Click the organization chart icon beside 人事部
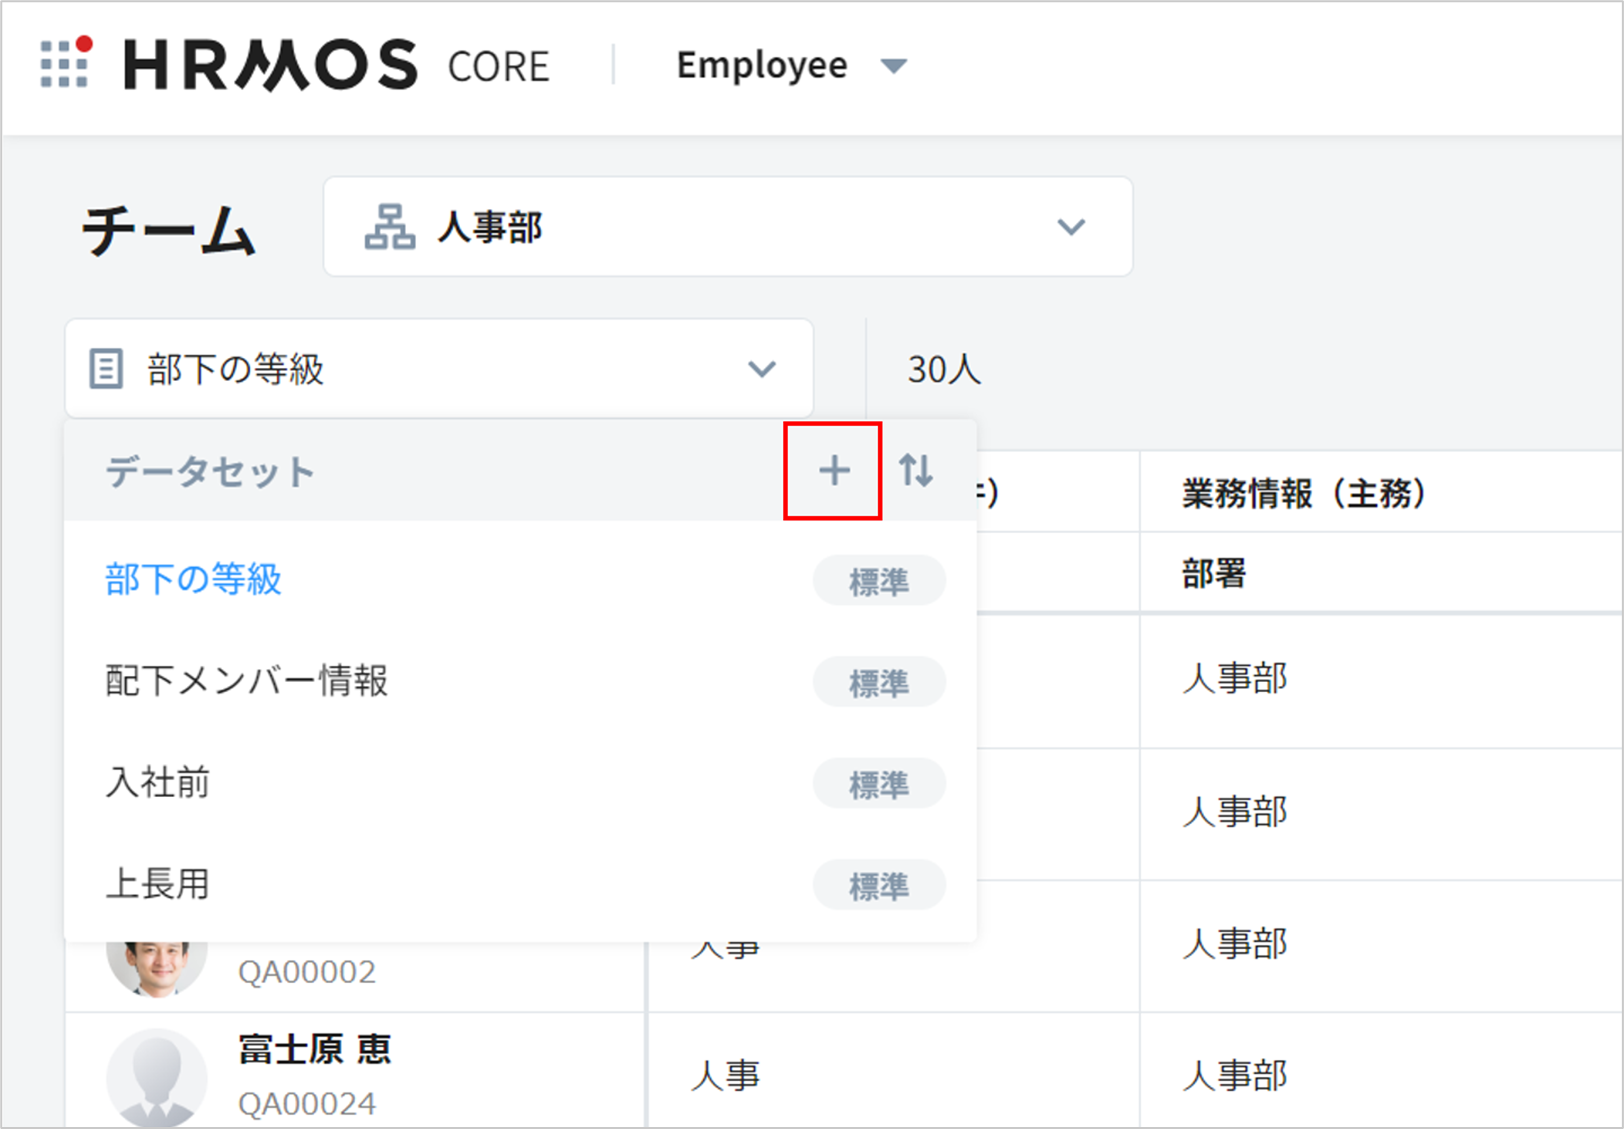 389,227
